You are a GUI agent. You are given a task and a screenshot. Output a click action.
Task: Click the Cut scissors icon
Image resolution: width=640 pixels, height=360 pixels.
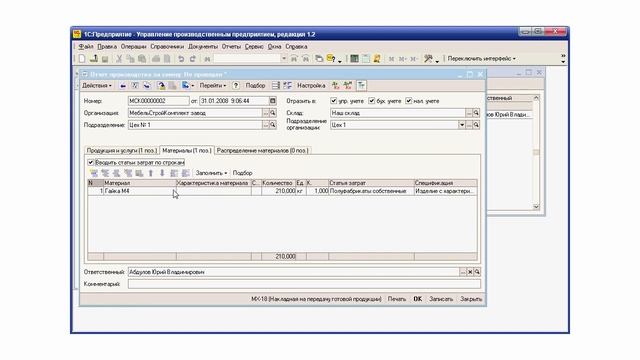pos(119,59)
